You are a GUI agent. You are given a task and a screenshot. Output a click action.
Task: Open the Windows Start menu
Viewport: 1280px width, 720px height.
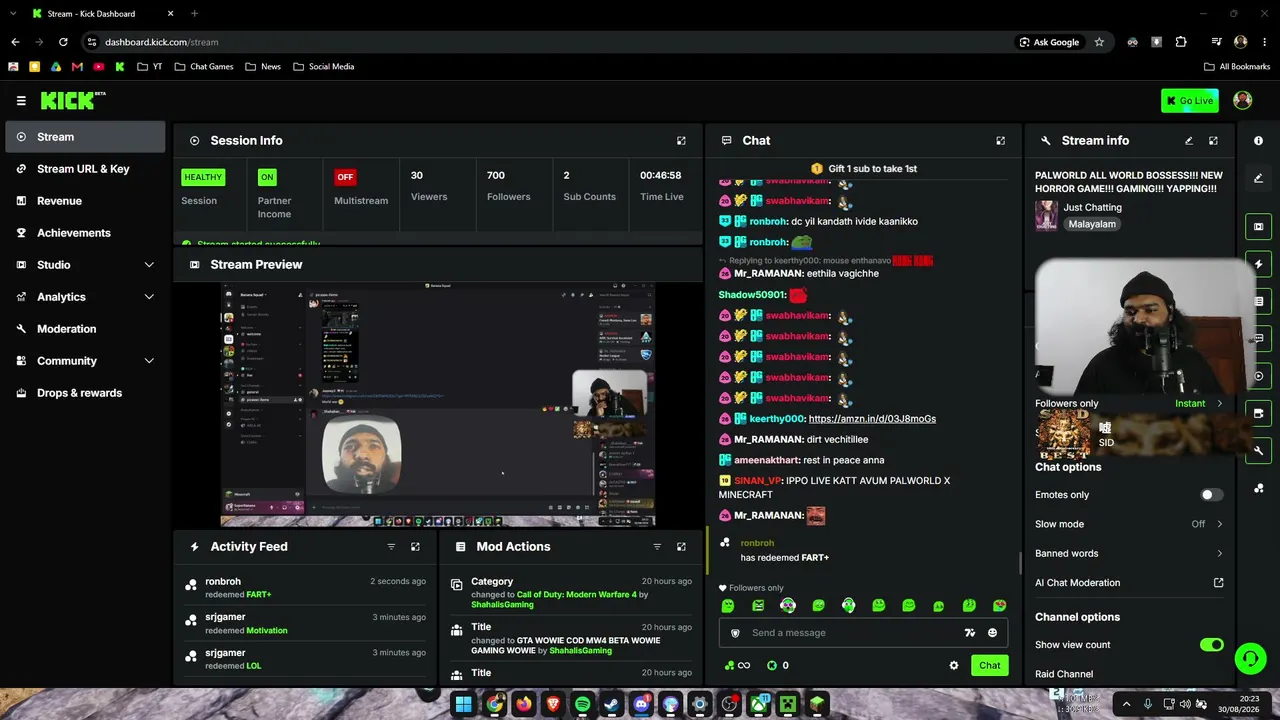(x=463, y=704)
